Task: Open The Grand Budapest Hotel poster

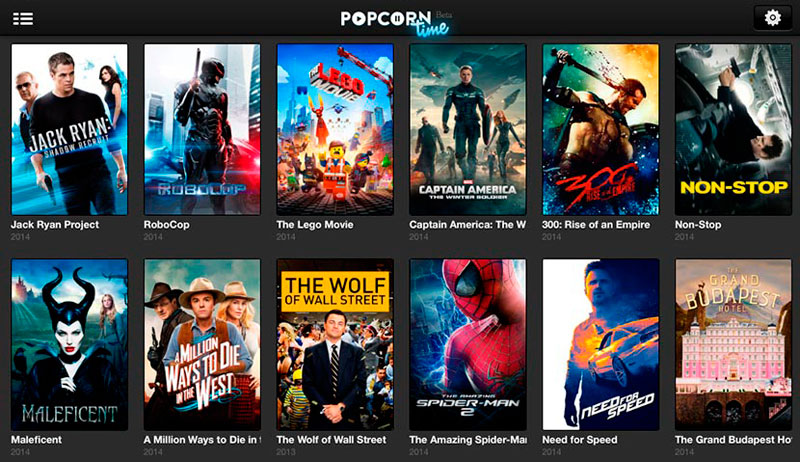Action: pos(733,345)
